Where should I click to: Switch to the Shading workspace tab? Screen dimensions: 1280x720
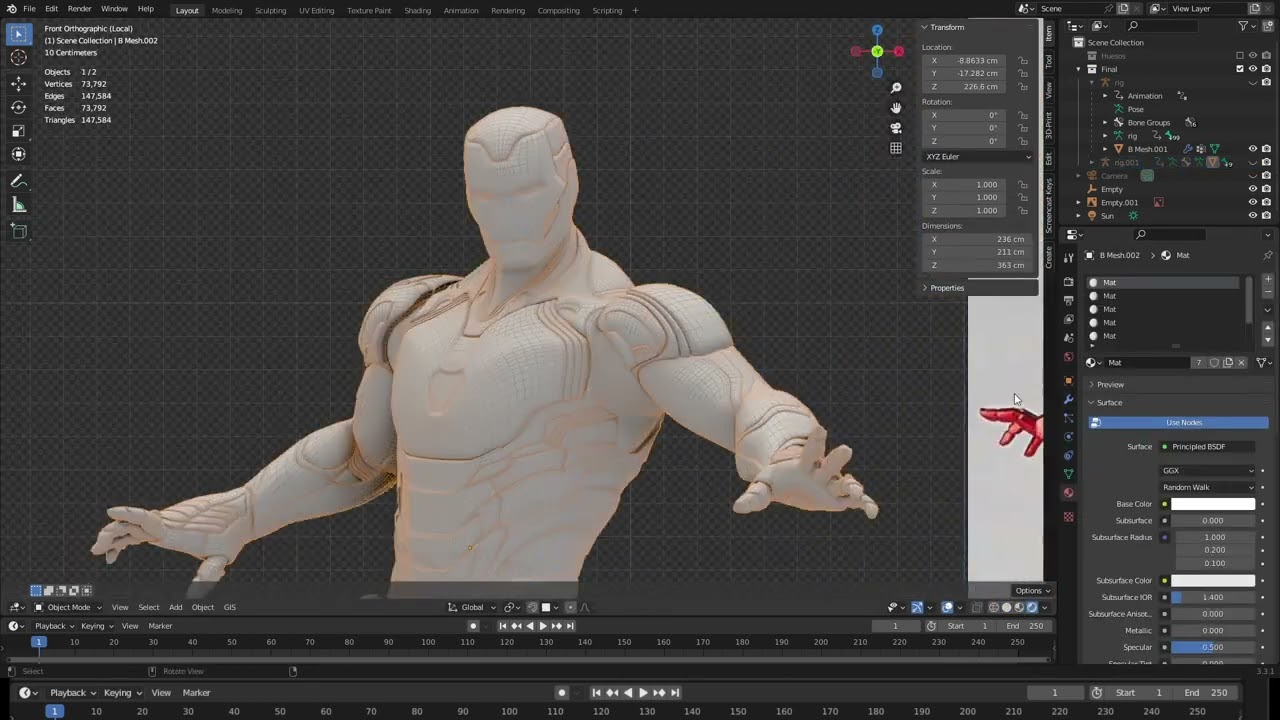pos(417,10)
